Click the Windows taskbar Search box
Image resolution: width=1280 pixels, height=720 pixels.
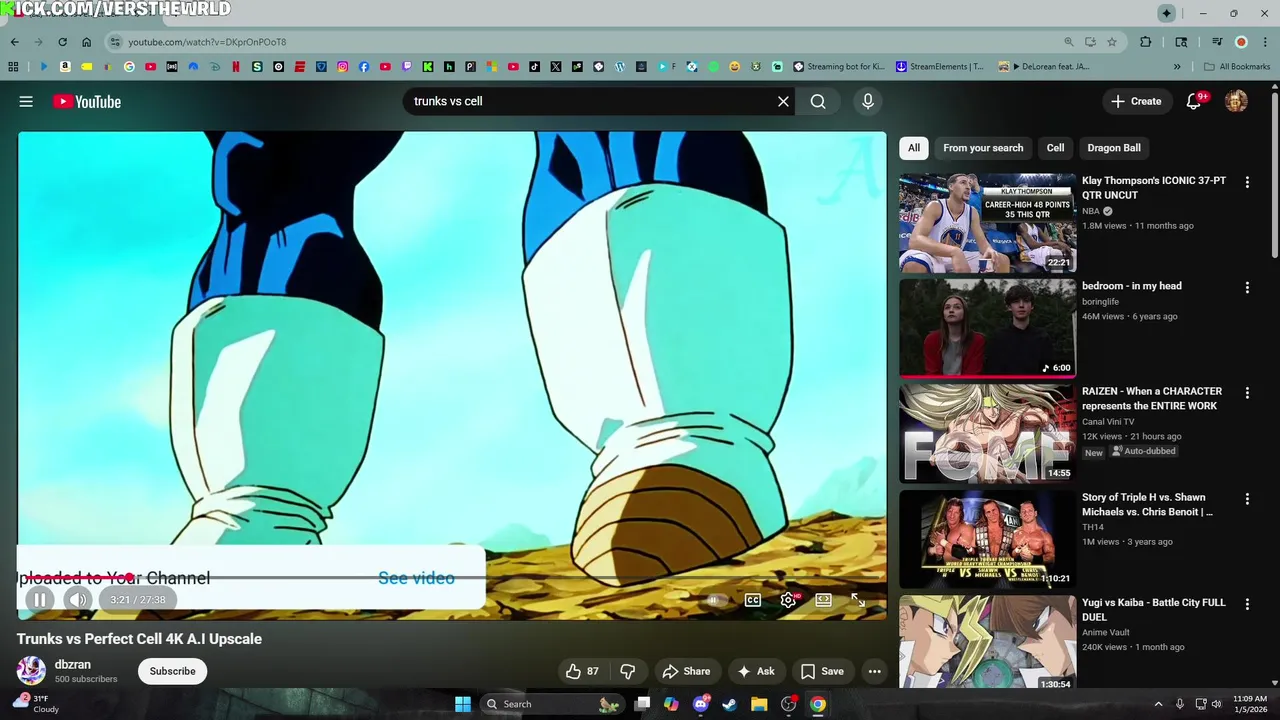coord(552,704)
